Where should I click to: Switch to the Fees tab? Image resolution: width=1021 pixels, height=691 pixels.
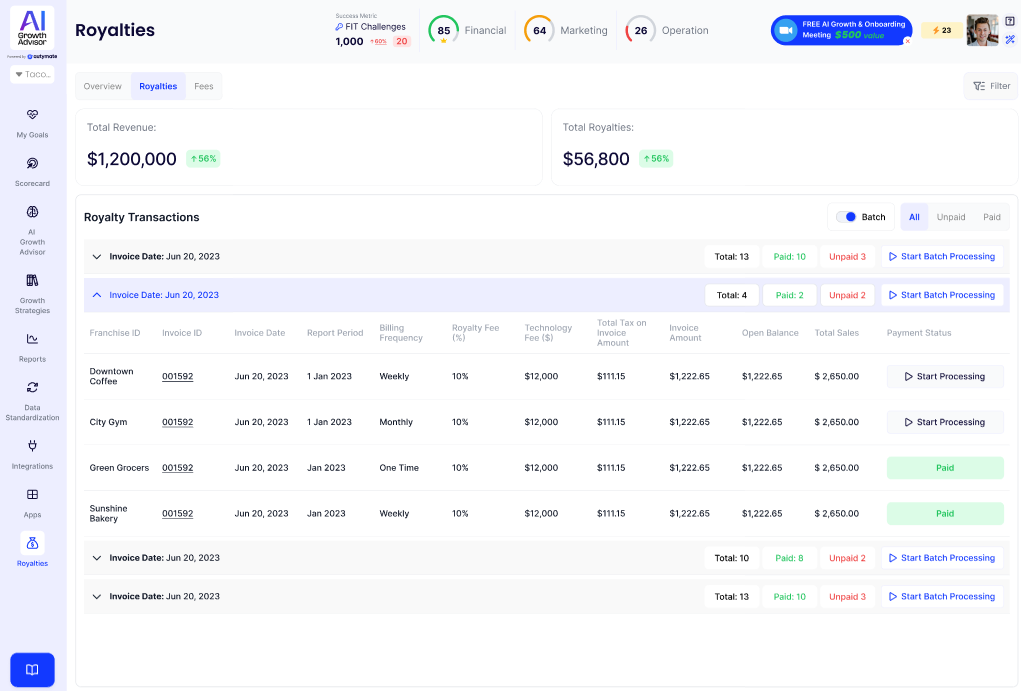[x=204, y=87]
